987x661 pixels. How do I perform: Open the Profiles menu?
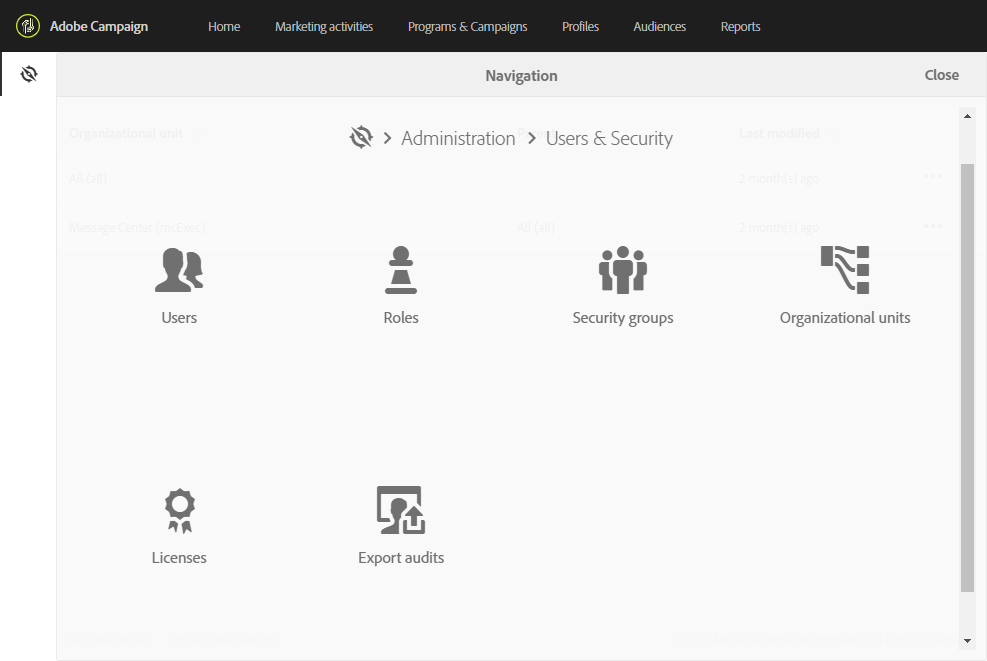pyautogui.click(x=580, y=26)
